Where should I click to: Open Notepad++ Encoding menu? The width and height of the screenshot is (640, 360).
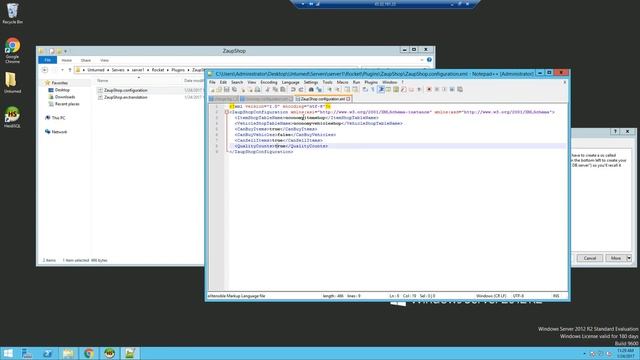coord(269,82)
